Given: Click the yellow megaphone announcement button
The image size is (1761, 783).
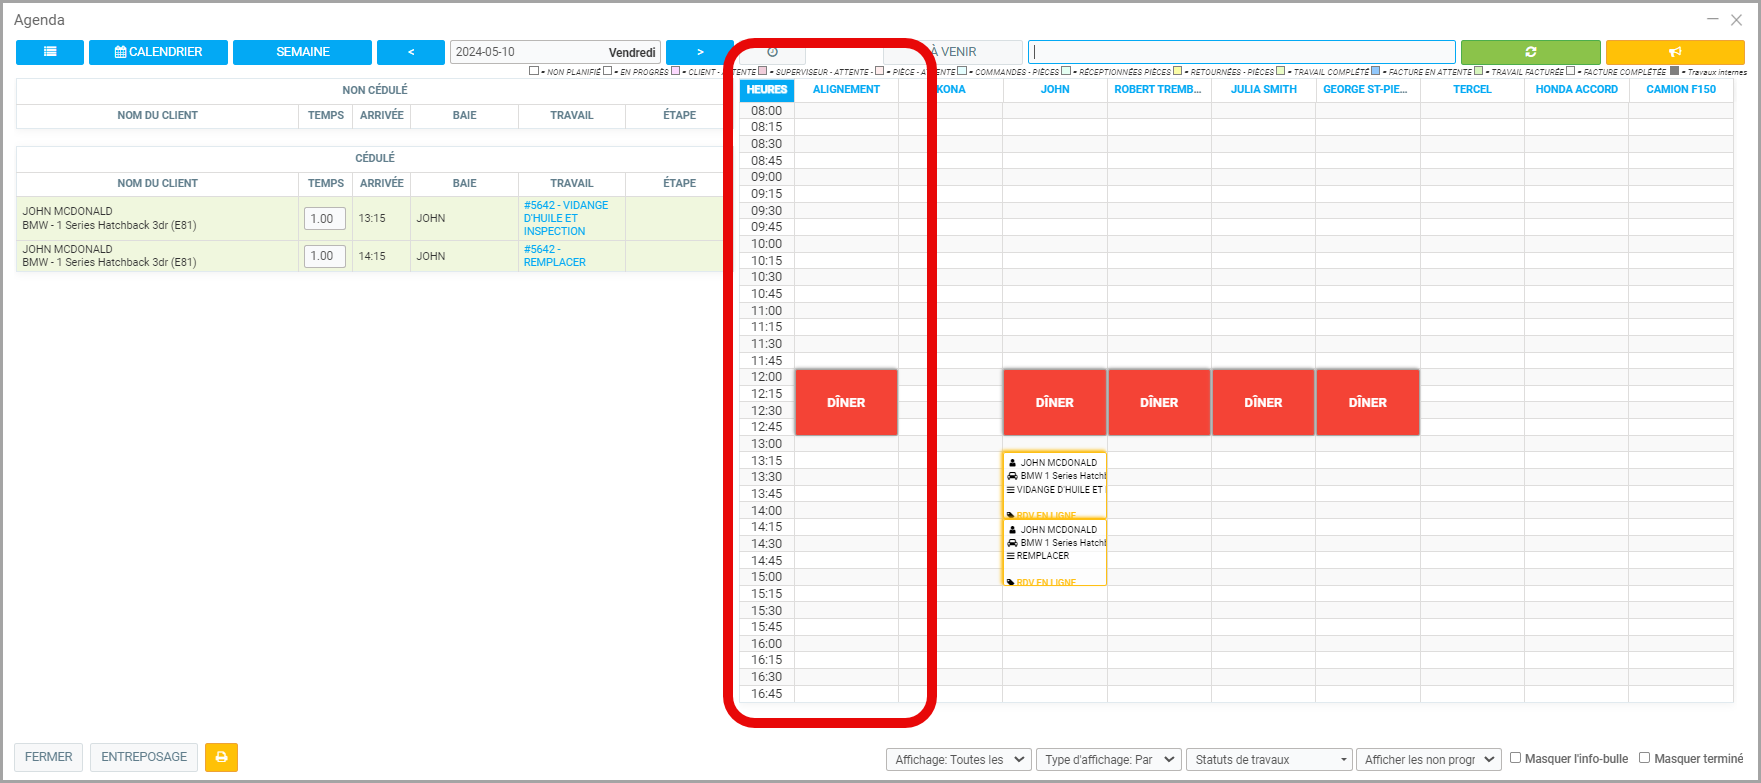Looking at the screenshot, I should (x=1675, y=52).
